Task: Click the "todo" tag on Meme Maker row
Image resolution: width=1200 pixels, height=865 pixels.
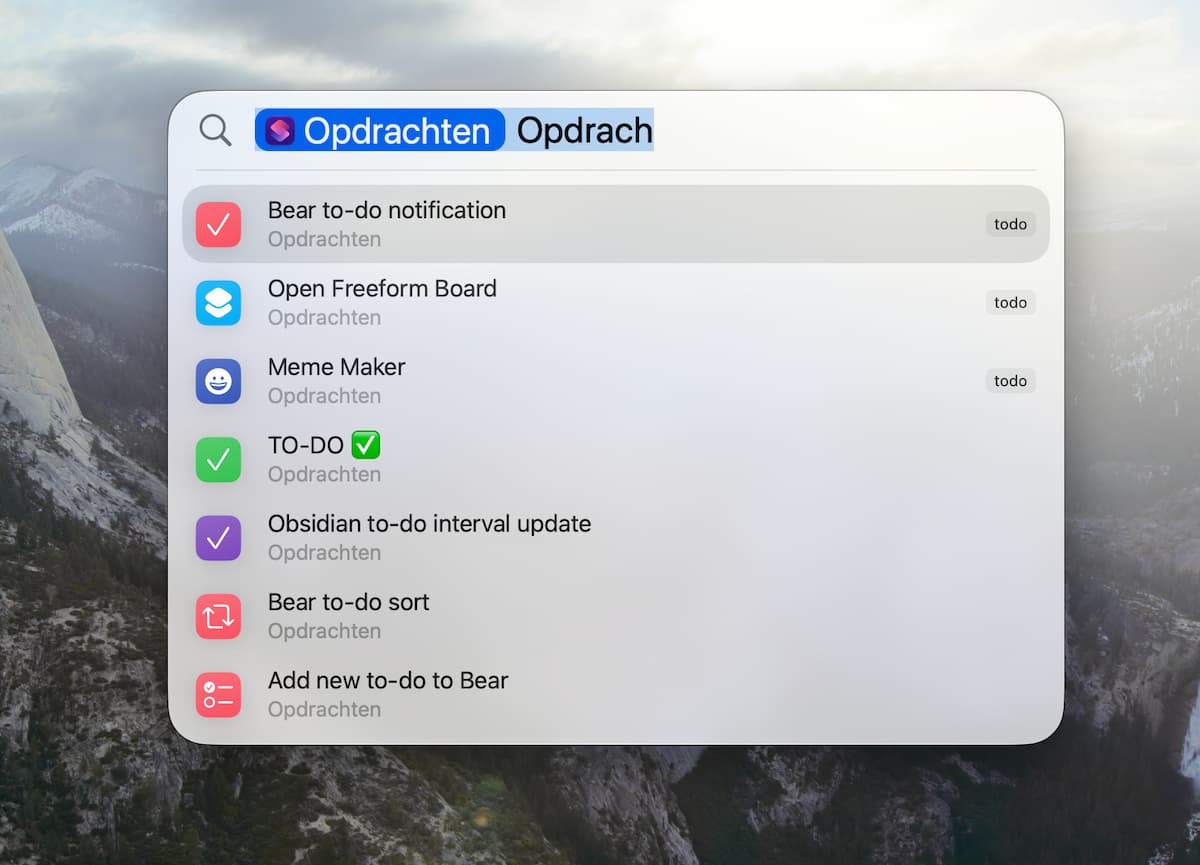Action: click(x=1011, y=381)
